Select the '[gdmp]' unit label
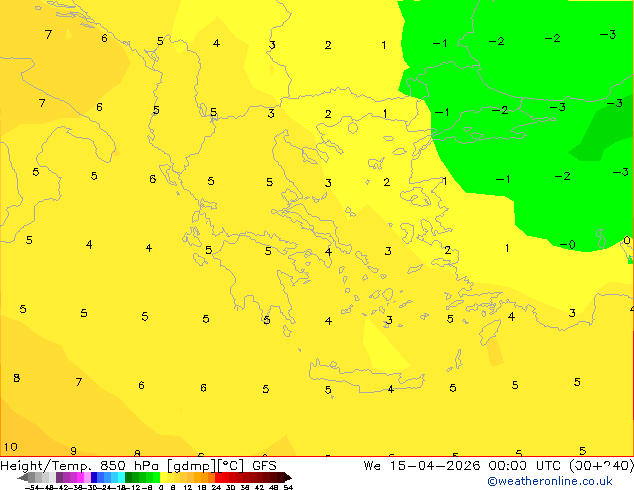This screenshot has height=490, width=634. point(192,466)
